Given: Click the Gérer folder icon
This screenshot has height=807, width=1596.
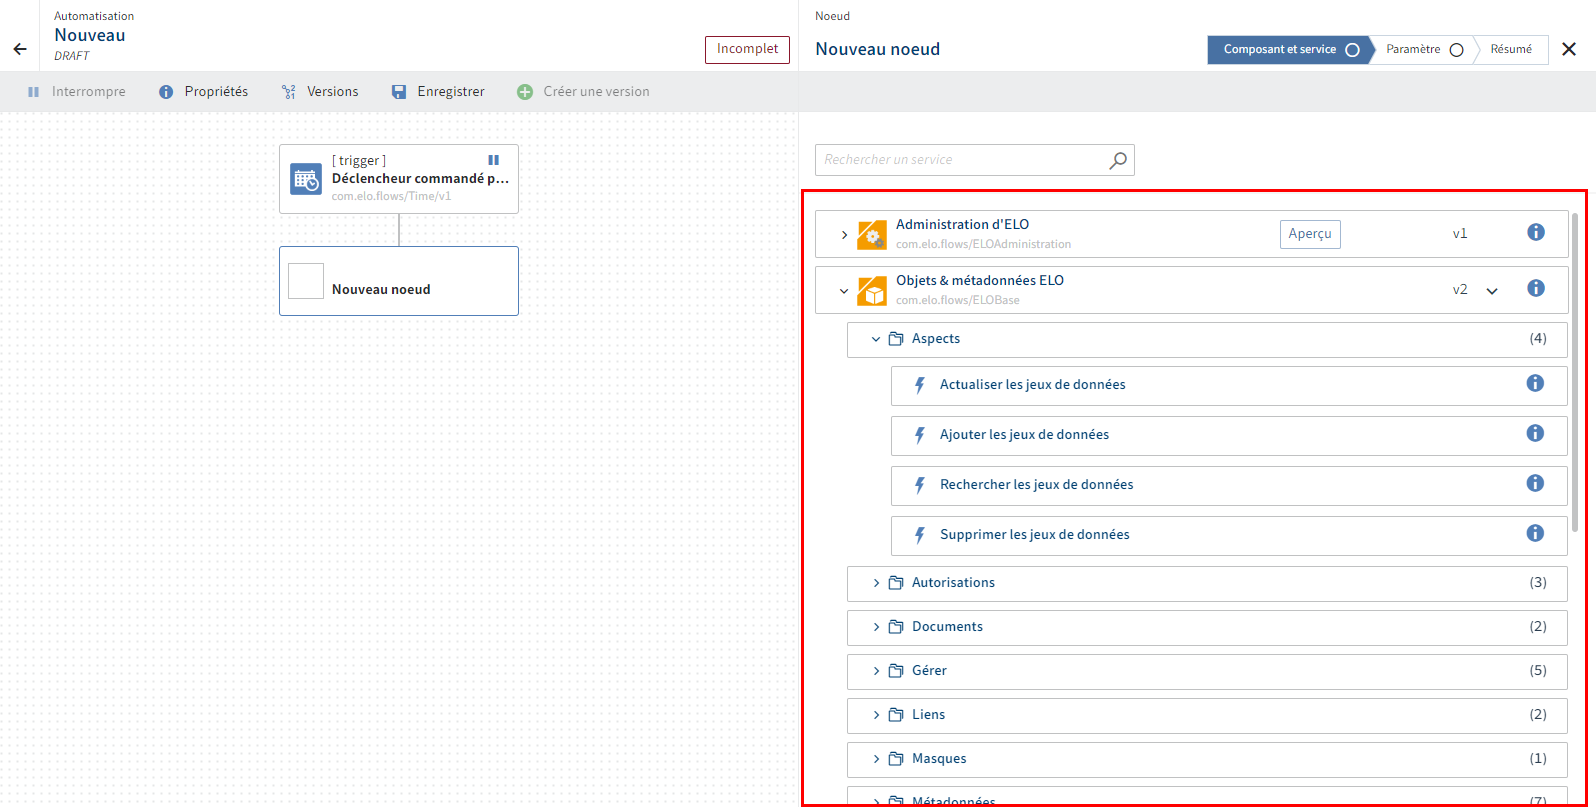Looking at the screenshot, I should (896, 671).
